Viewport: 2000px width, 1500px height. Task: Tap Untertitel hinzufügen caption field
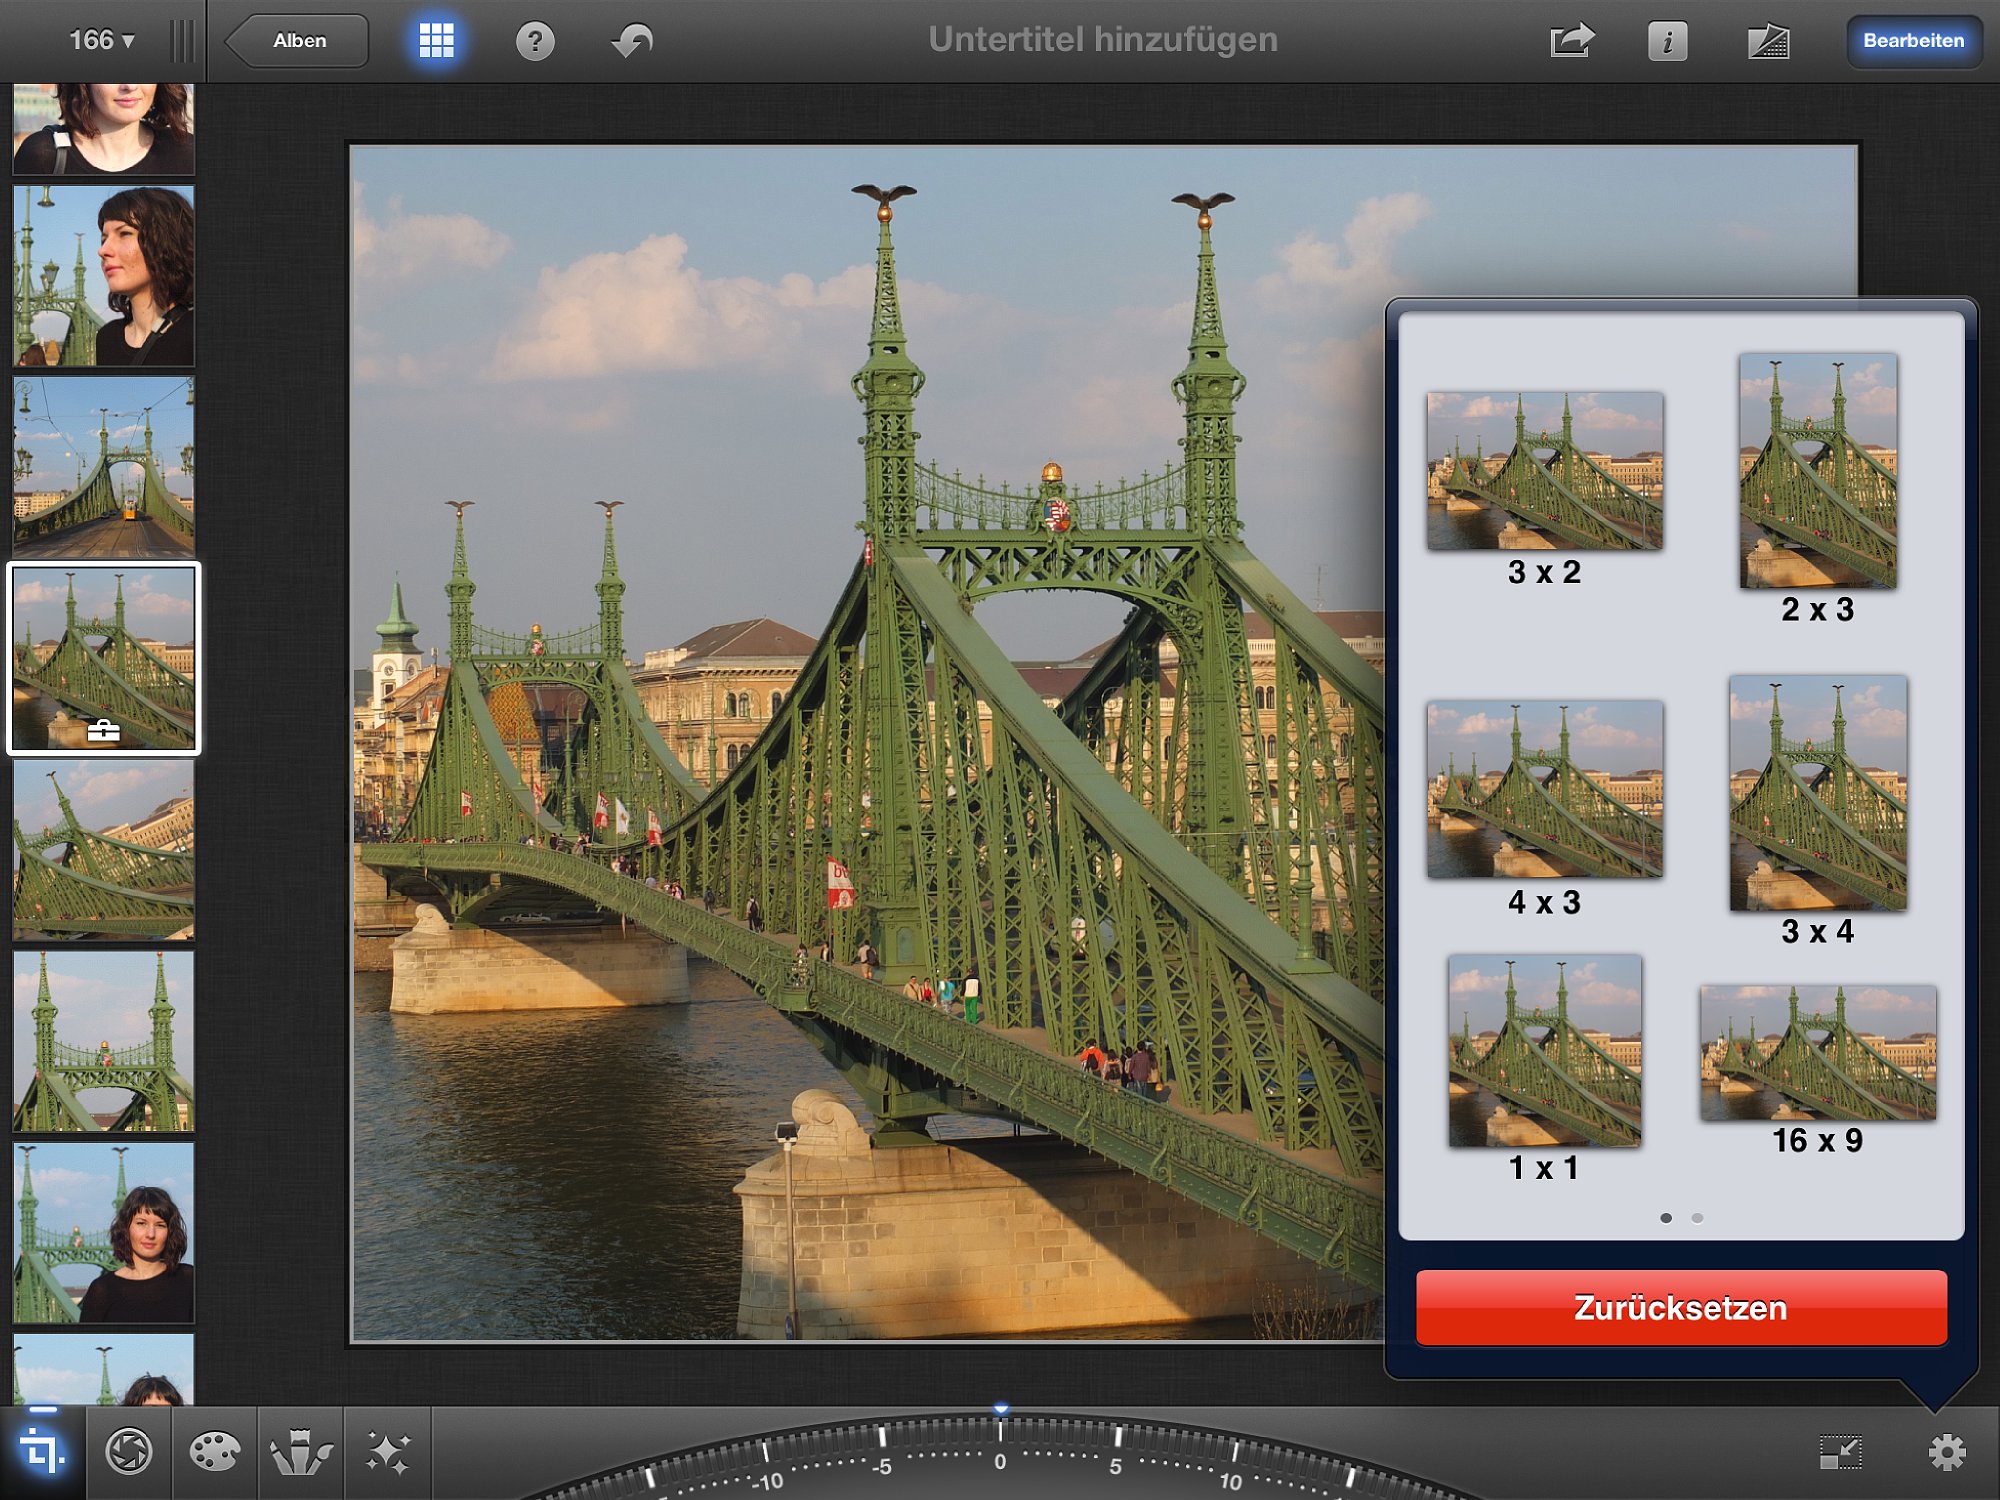point(1103,39)
